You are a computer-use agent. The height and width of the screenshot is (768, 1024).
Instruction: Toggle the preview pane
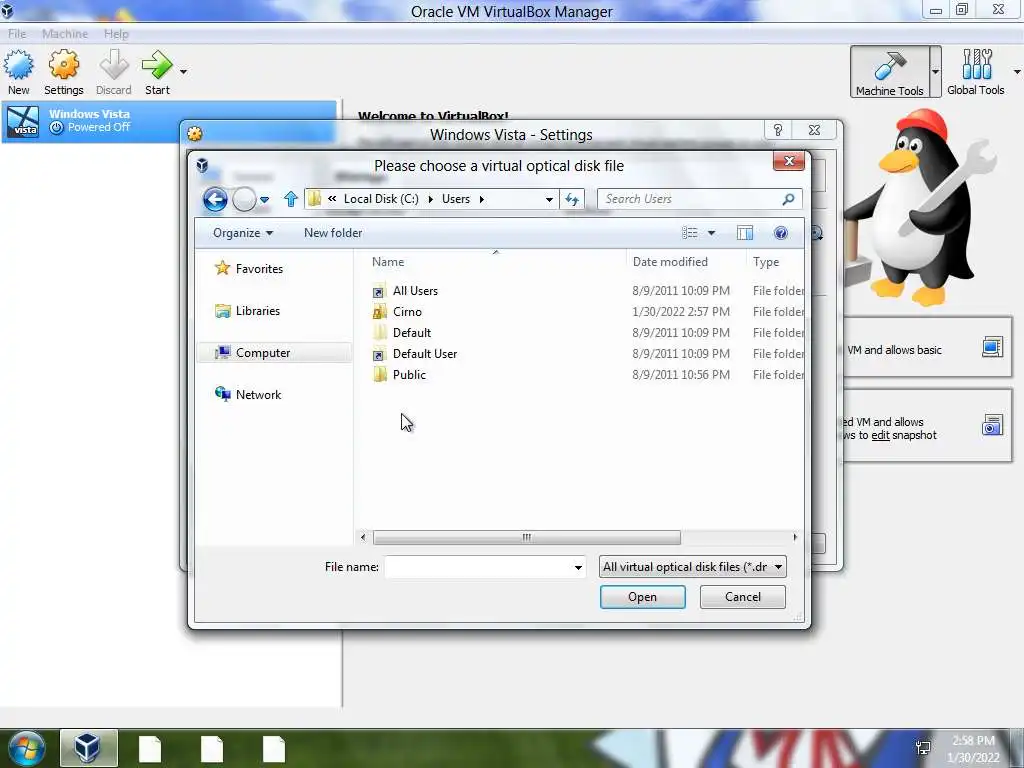744,232
